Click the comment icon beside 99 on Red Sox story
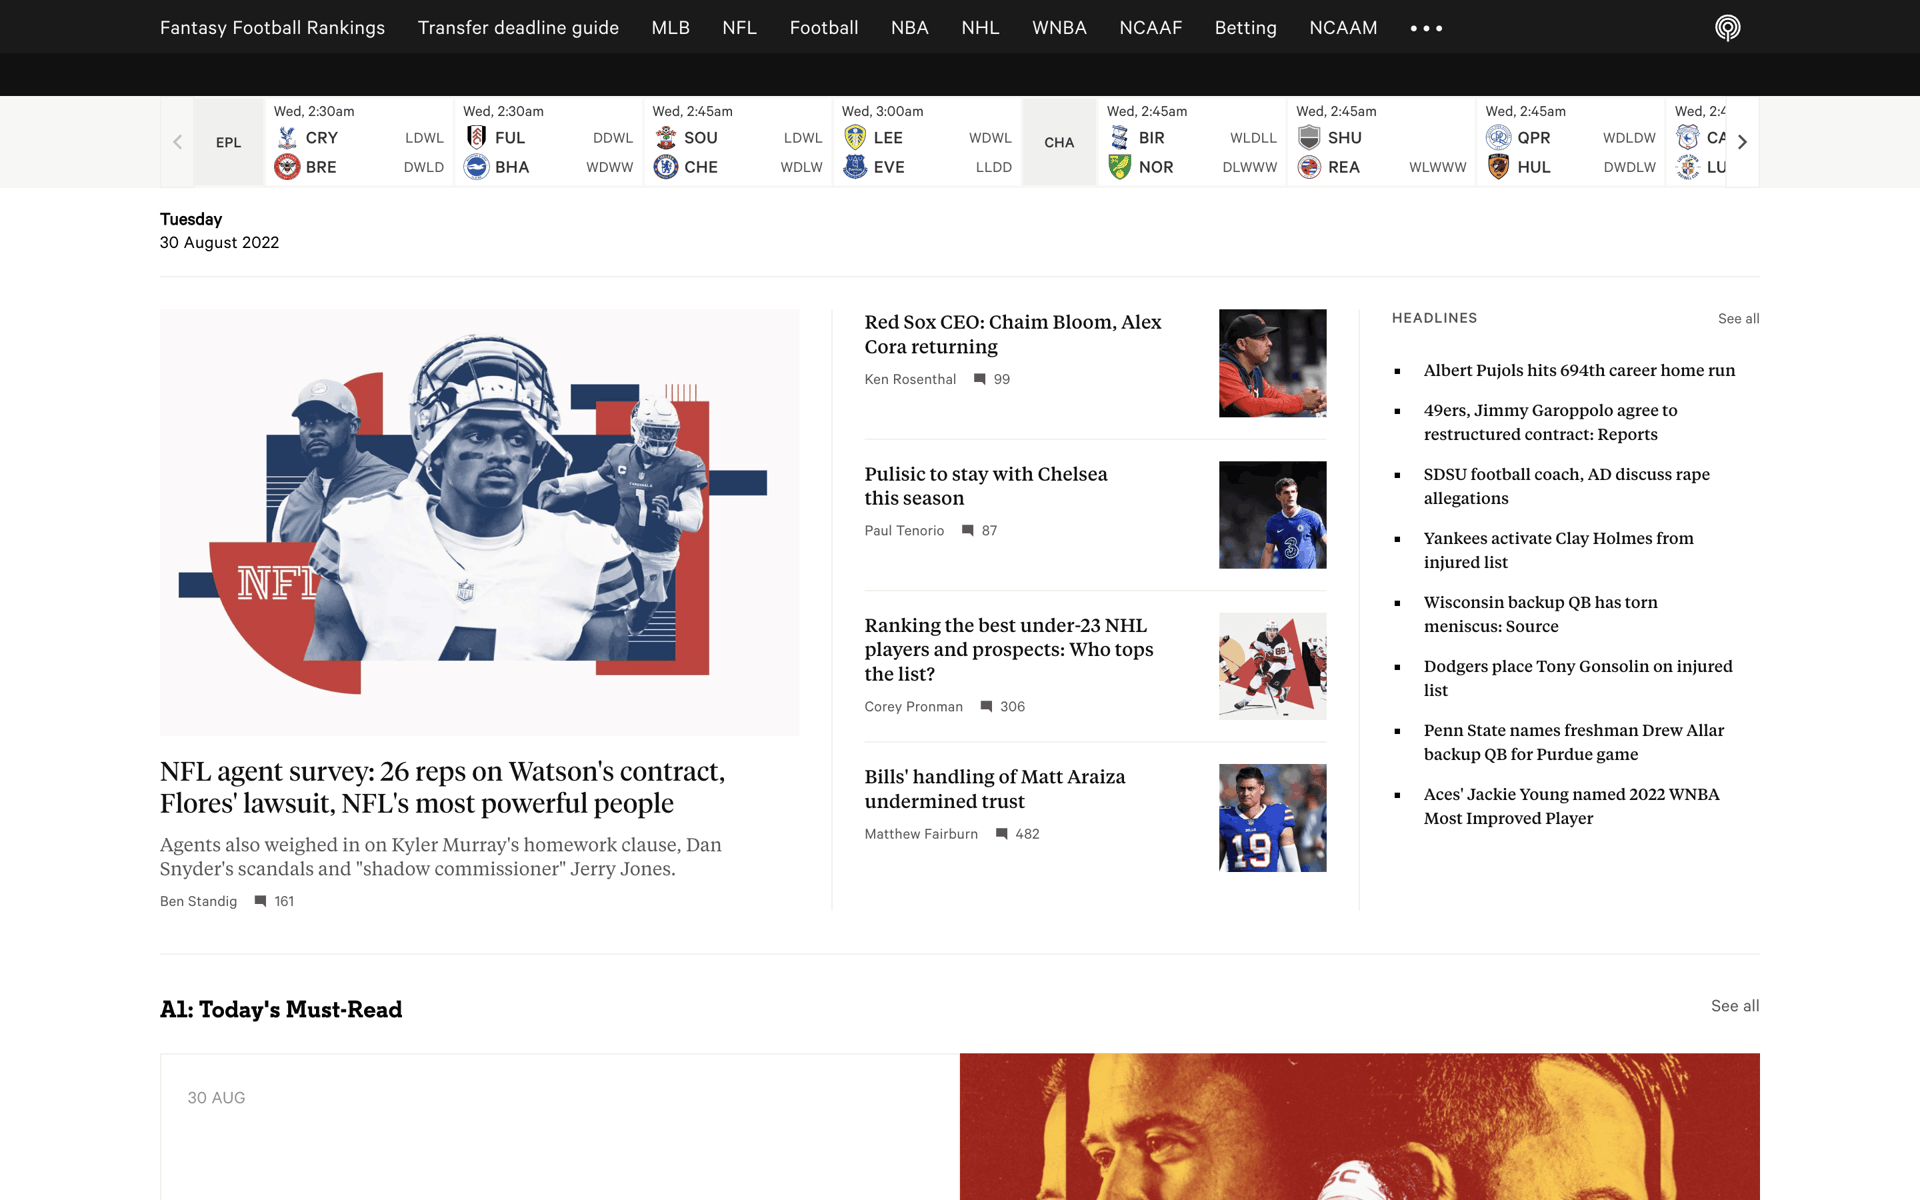 [x=980, y=379]
